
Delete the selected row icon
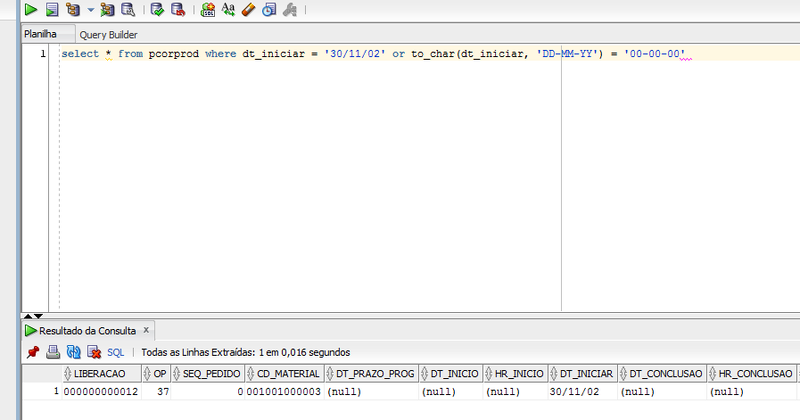click(94, 352)
